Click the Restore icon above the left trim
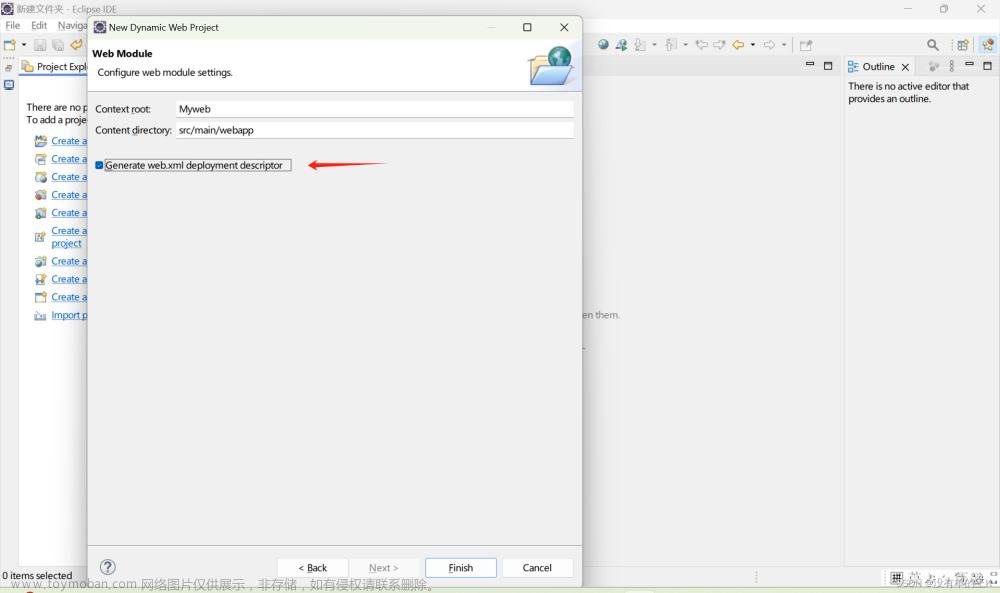This screenshot has width=1000, height=593. pos(8,68)
